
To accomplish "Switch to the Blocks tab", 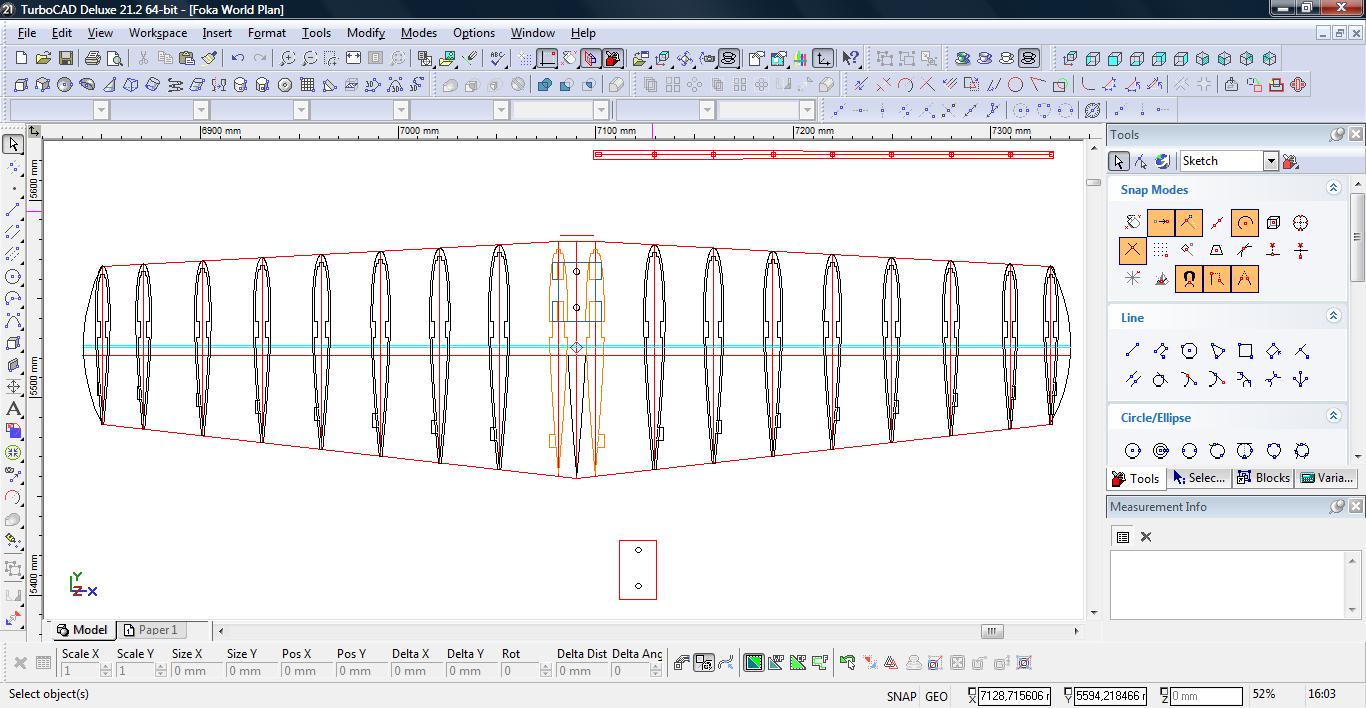I will [x=1263, y=478].
